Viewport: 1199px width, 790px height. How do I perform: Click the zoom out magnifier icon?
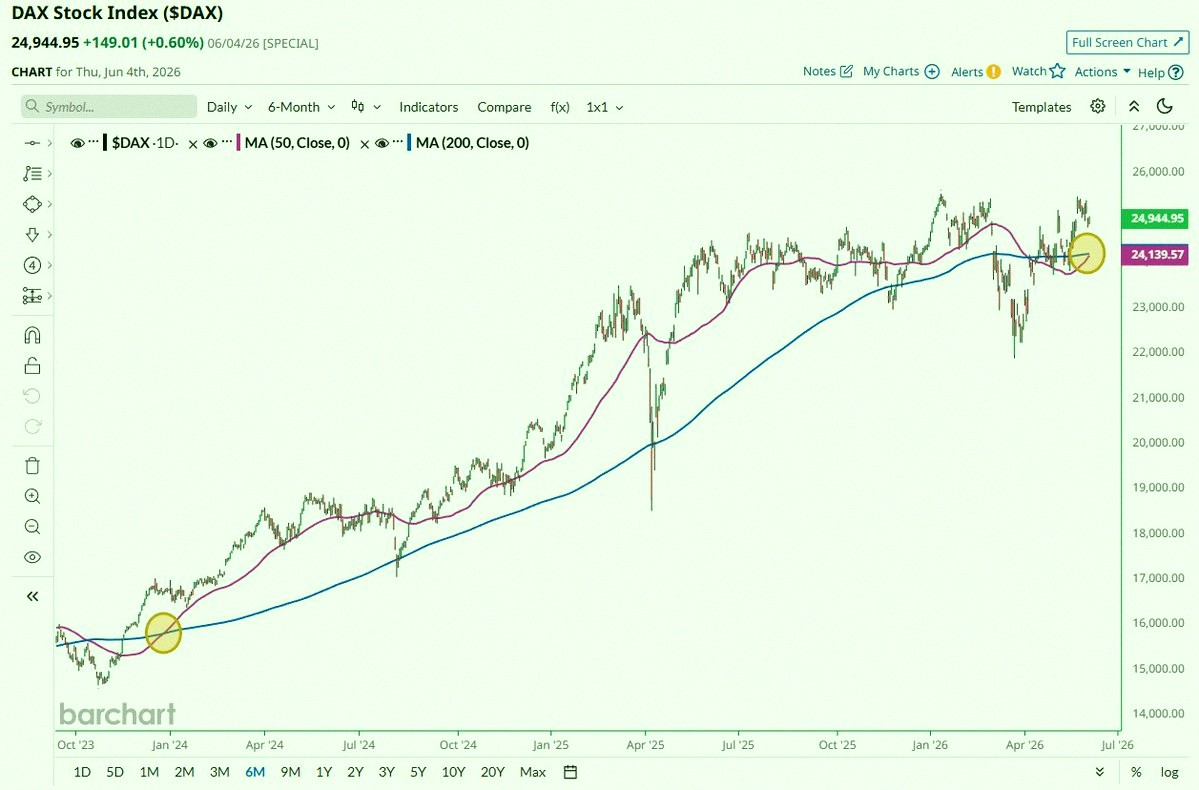(x=32, y=527)
